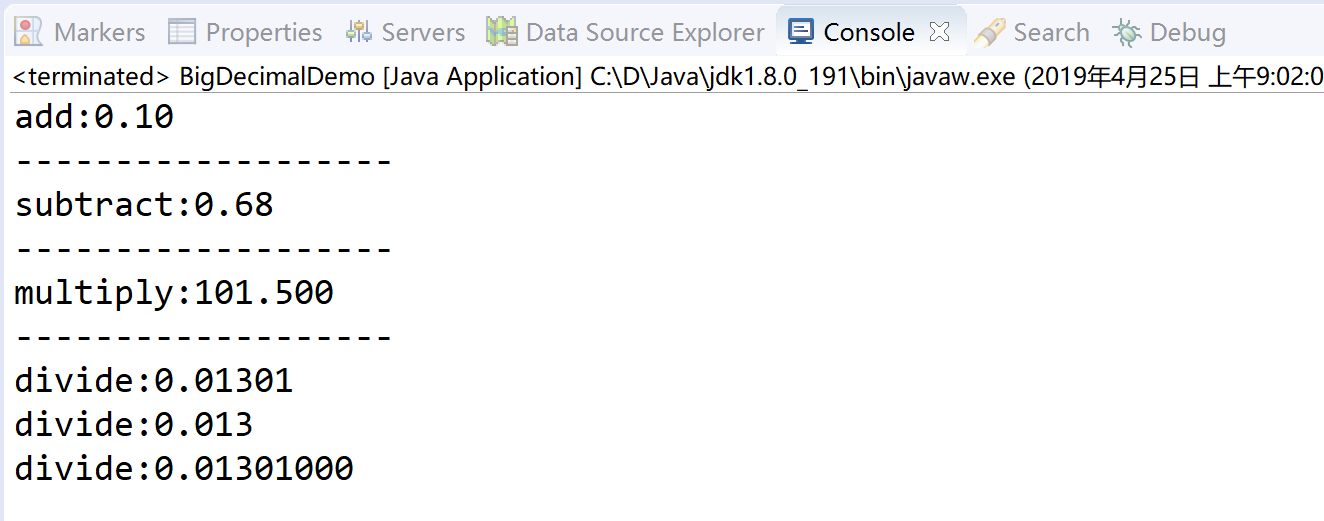Click the Search flashlight icon
This screenshot has height=521, width=1324.
(x=989, y=32)
